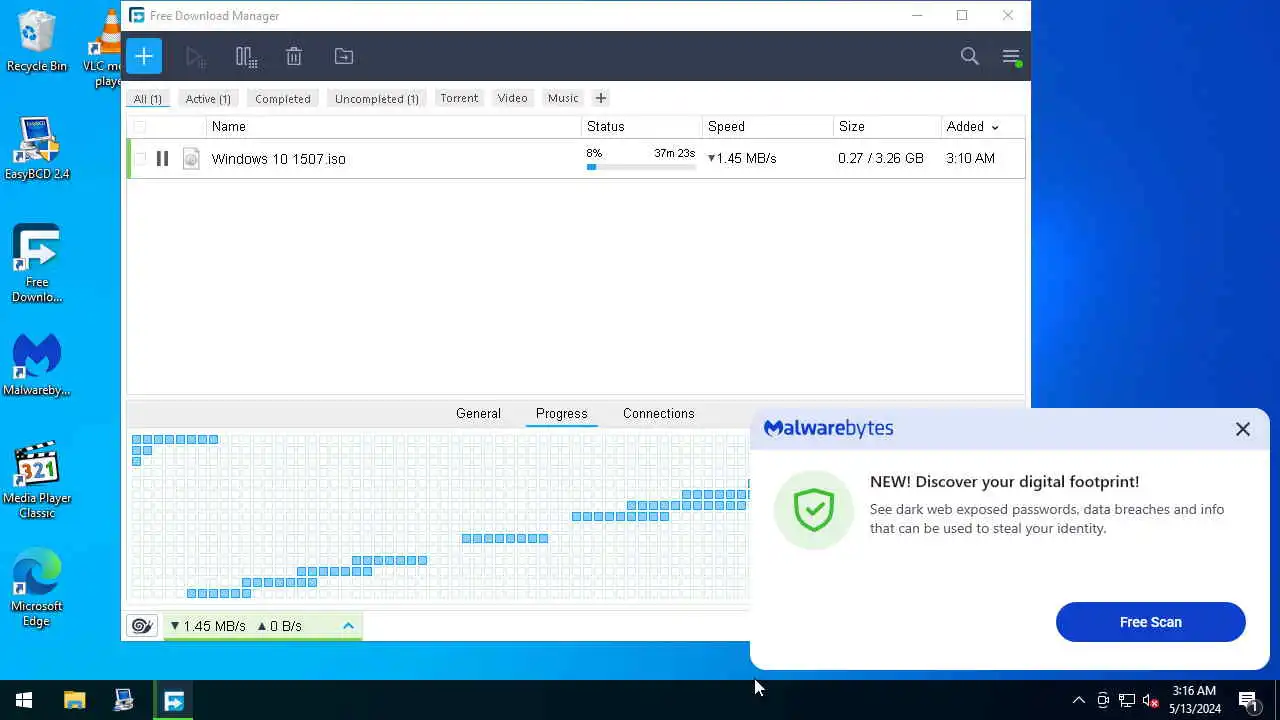The image size is (1280, 720).
Task: Open search in Free Download Manager
Action: tap(969, 56)
